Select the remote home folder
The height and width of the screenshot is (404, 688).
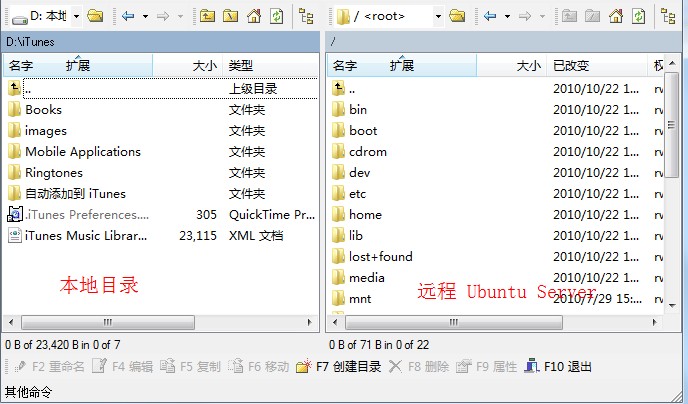496,215
